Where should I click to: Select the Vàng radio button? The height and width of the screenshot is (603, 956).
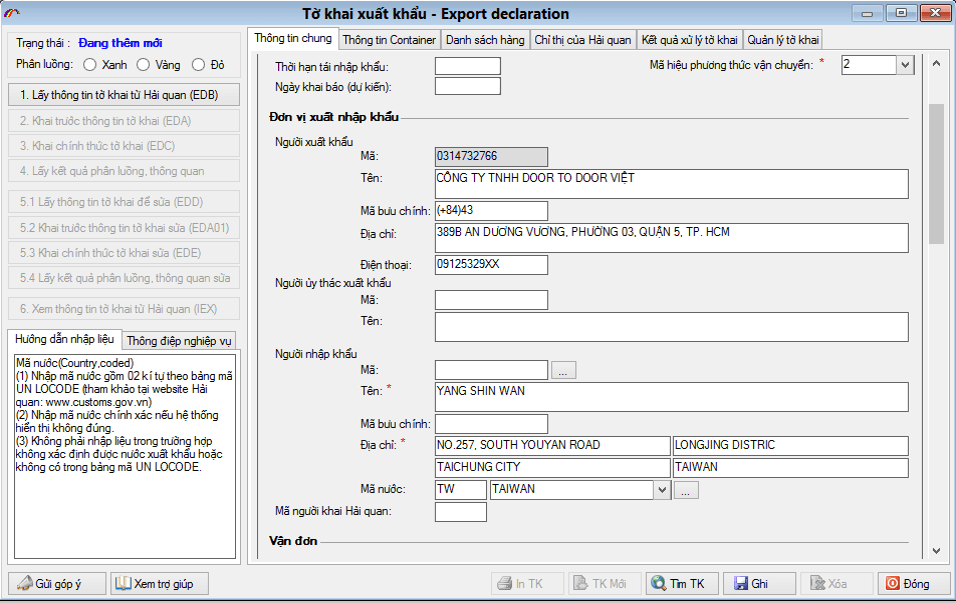pos(143,65)
